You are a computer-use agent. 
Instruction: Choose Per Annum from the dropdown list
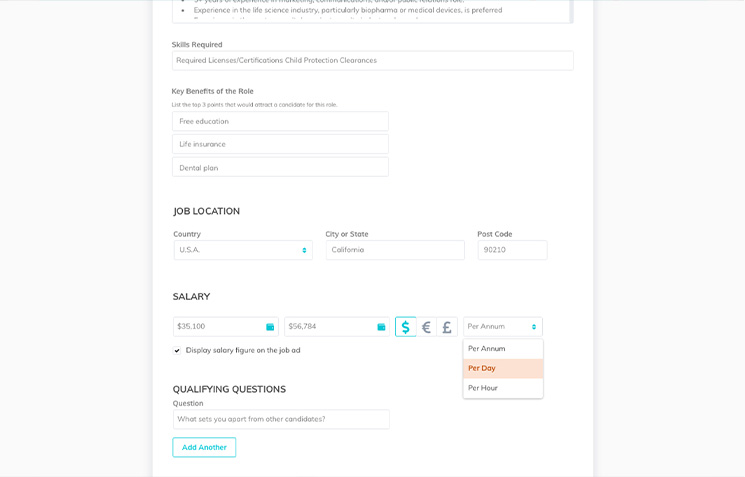click(x=503, y=349)
